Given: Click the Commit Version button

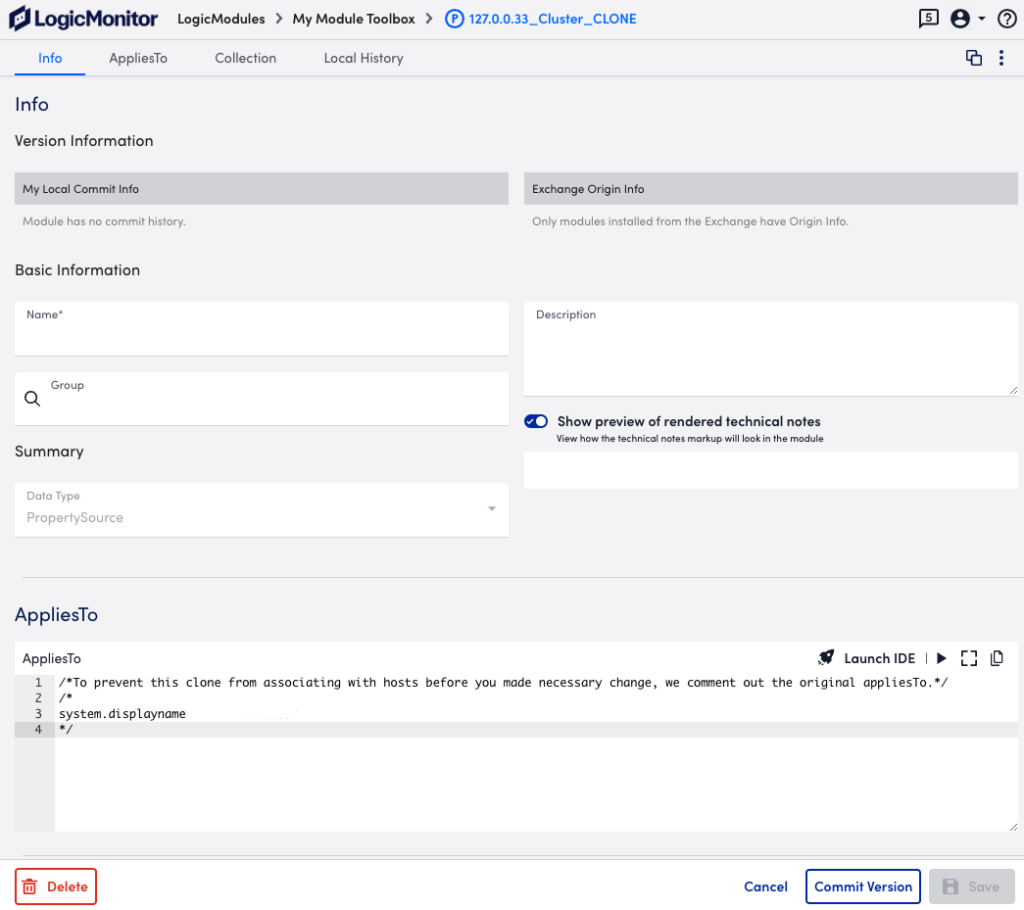Looking at the screenshot, I should point(863,886).
